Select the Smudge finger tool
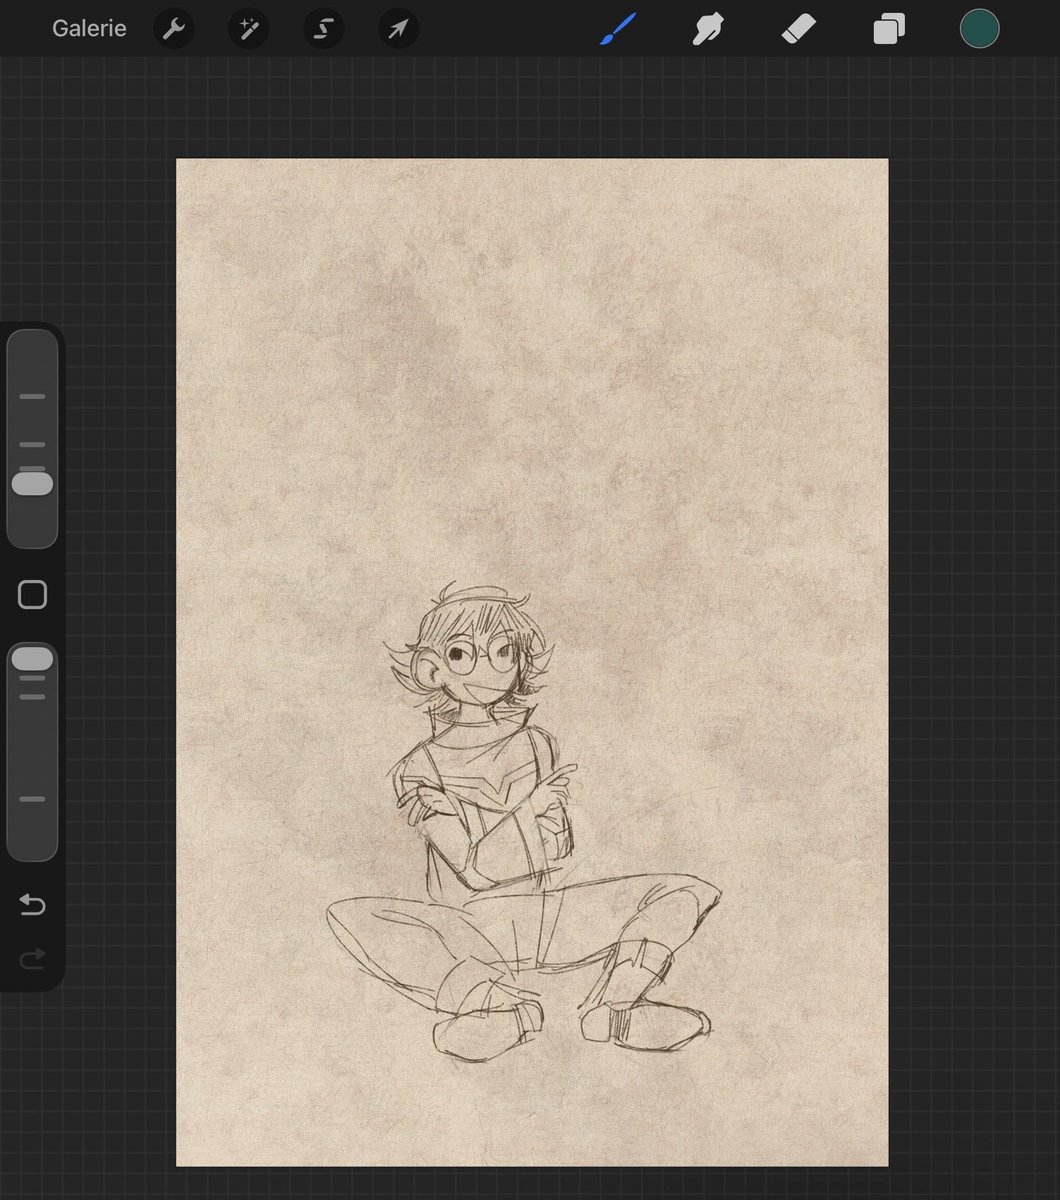 [x=707, y=29]
